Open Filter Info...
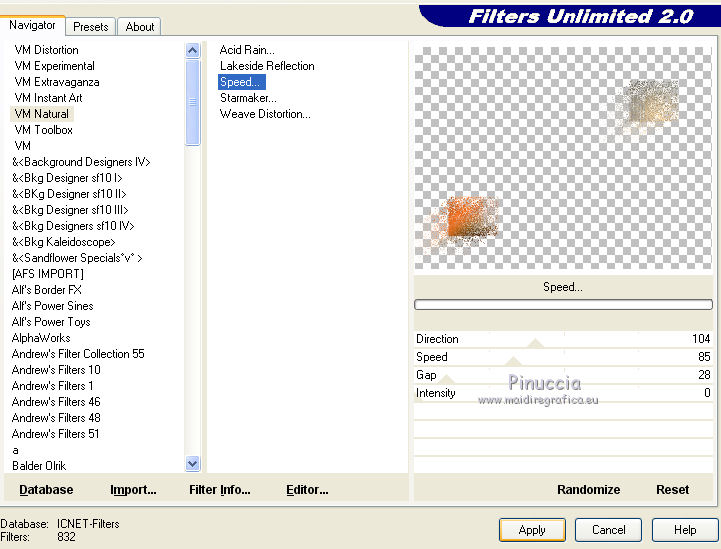Image resolution: width=721 pixels, height=549 pixels. pyautogui.click(x=220, y=490)
